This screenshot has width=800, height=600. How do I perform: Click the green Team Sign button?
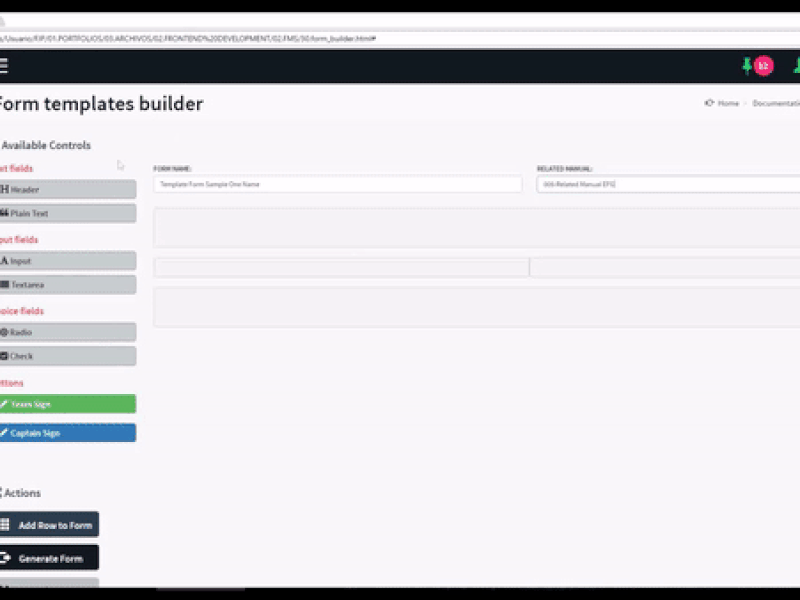[x=68, y=404]
